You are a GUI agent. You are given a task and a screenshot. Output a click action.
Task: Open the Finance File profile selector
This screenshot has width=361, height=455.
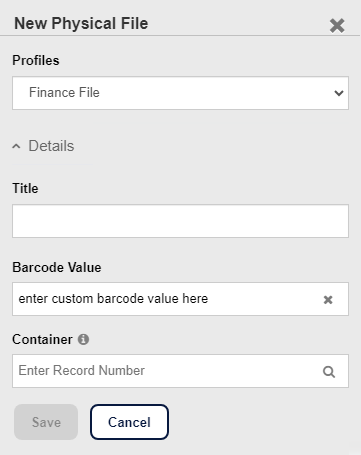pos(180,93)
